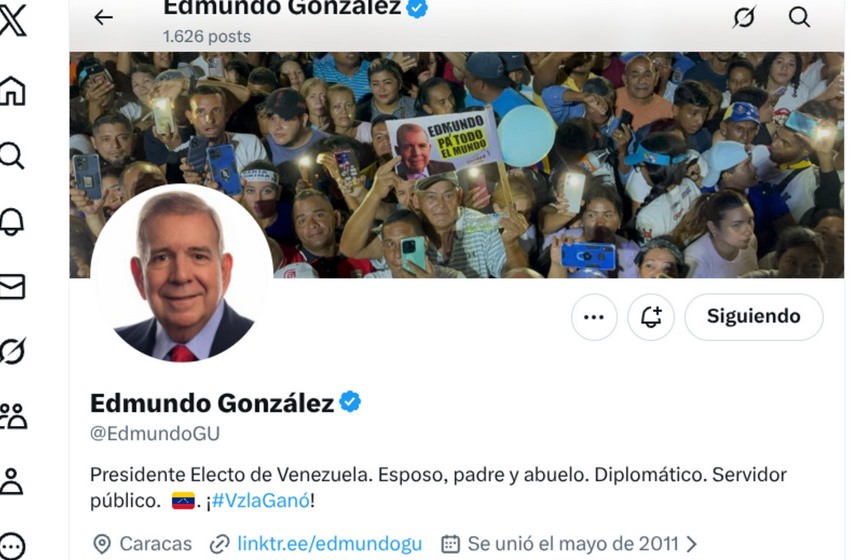Viewport: 863px width, 560px height.
Task: Open Explore using sidebar magnifier icon
Action: tap(12, 155)
